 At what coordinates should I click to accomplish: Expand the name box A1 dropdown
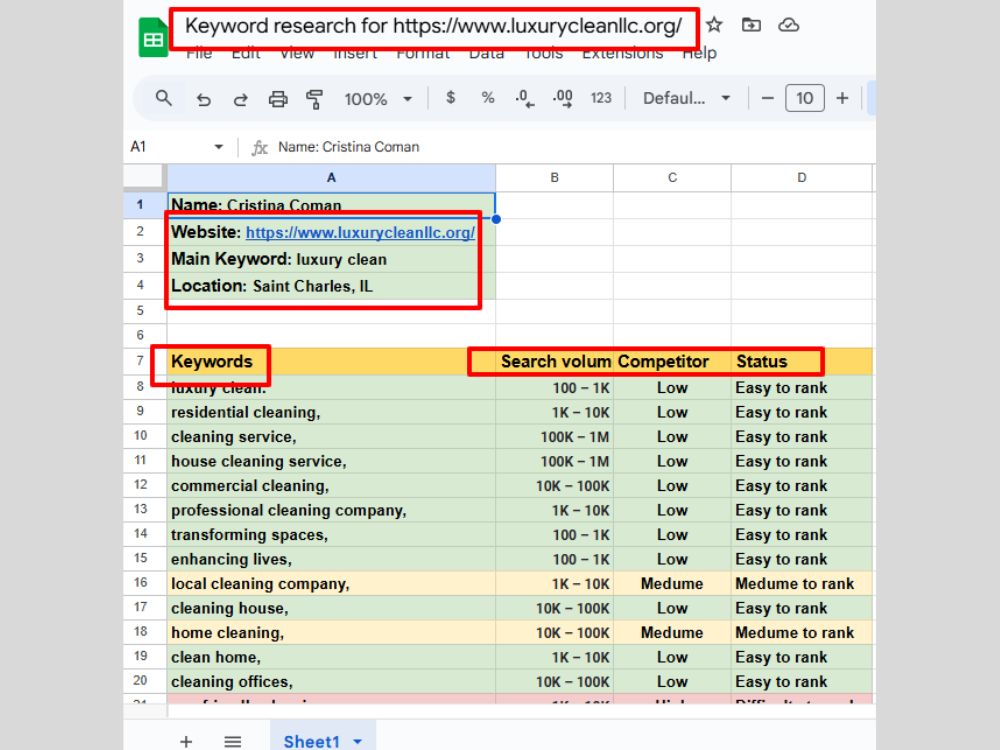coord(219,147)
